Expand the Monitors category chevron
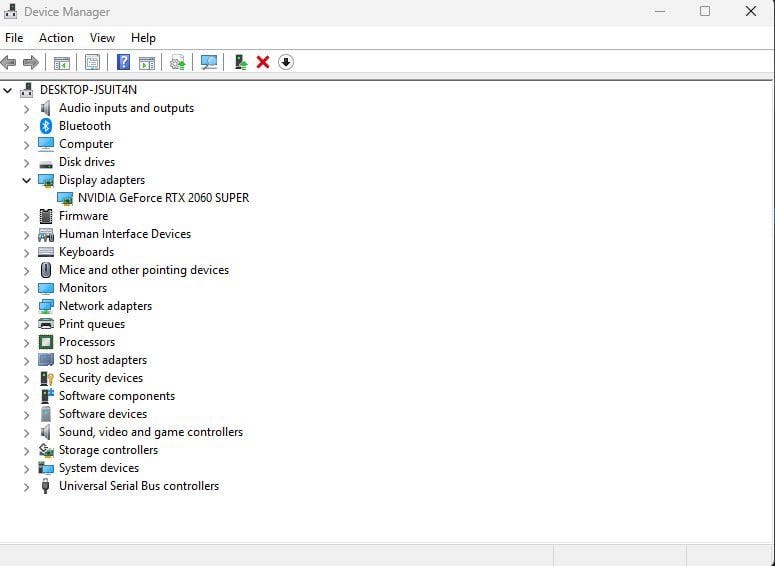The height and width of the screenshot is (566, 775). coord(26,289)
